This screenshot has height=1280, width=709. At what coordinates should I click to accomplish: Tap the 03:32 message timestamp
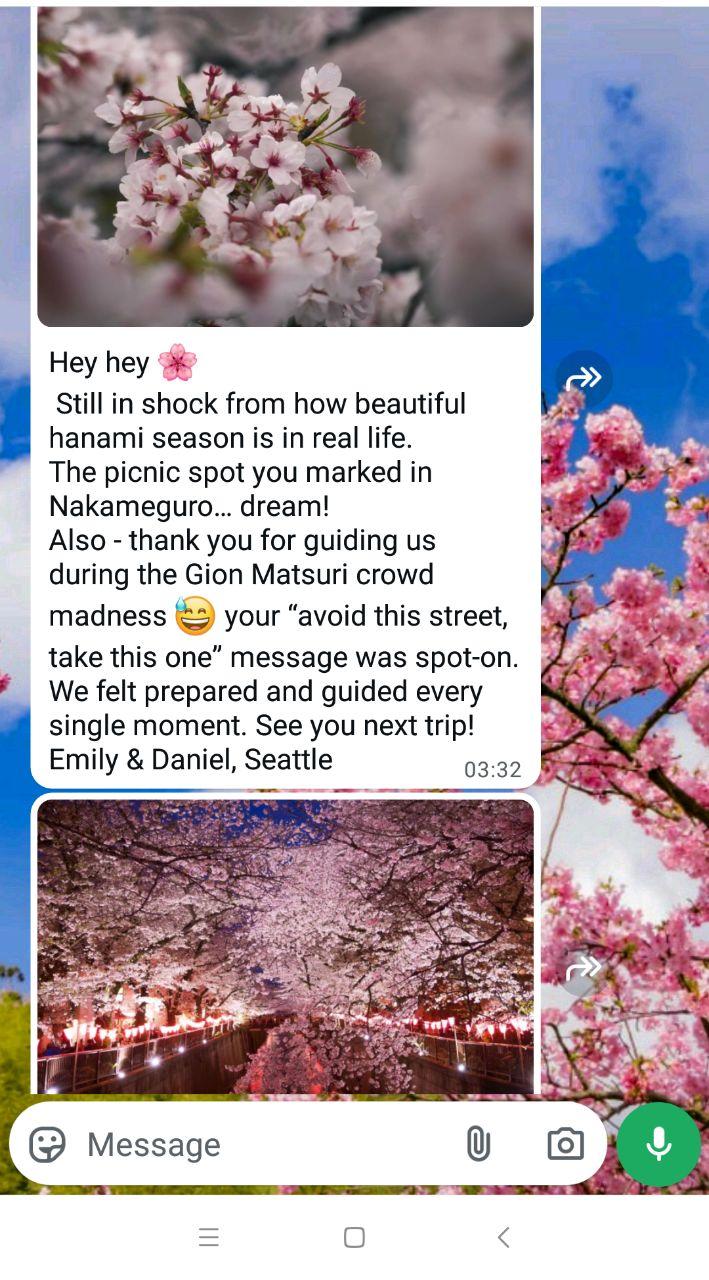tap(493, 769)
